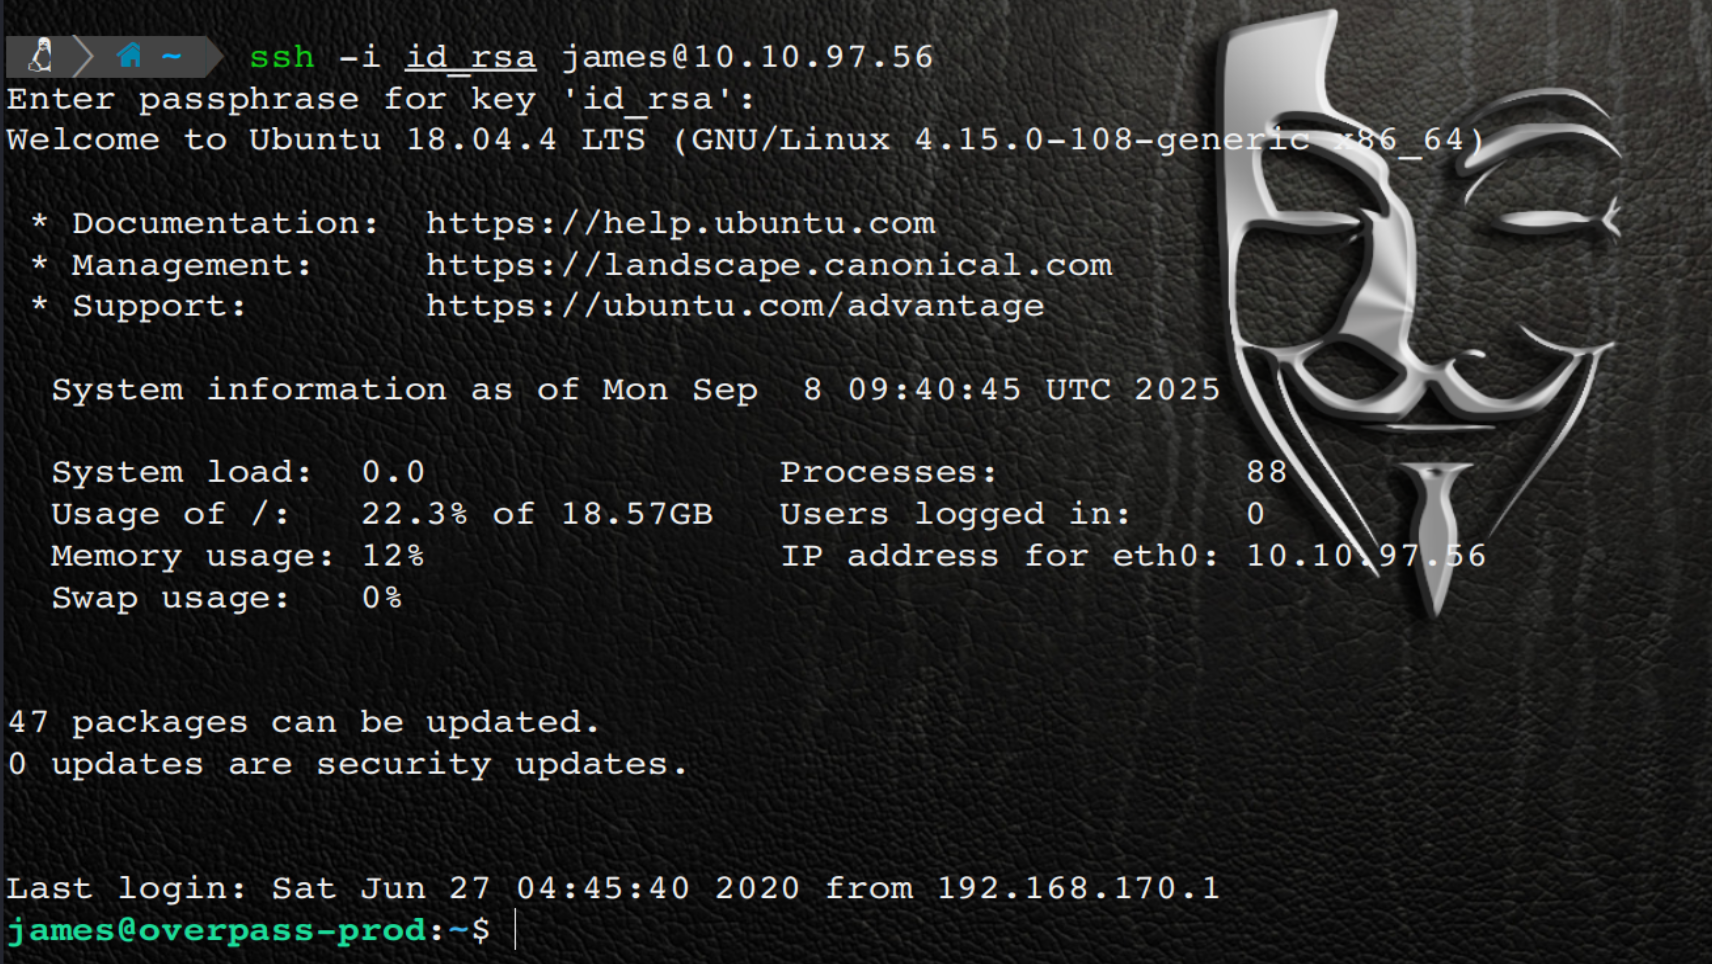
Task: Click the james@10.10.97.56 ssh target
Action: tap(747, 57)
